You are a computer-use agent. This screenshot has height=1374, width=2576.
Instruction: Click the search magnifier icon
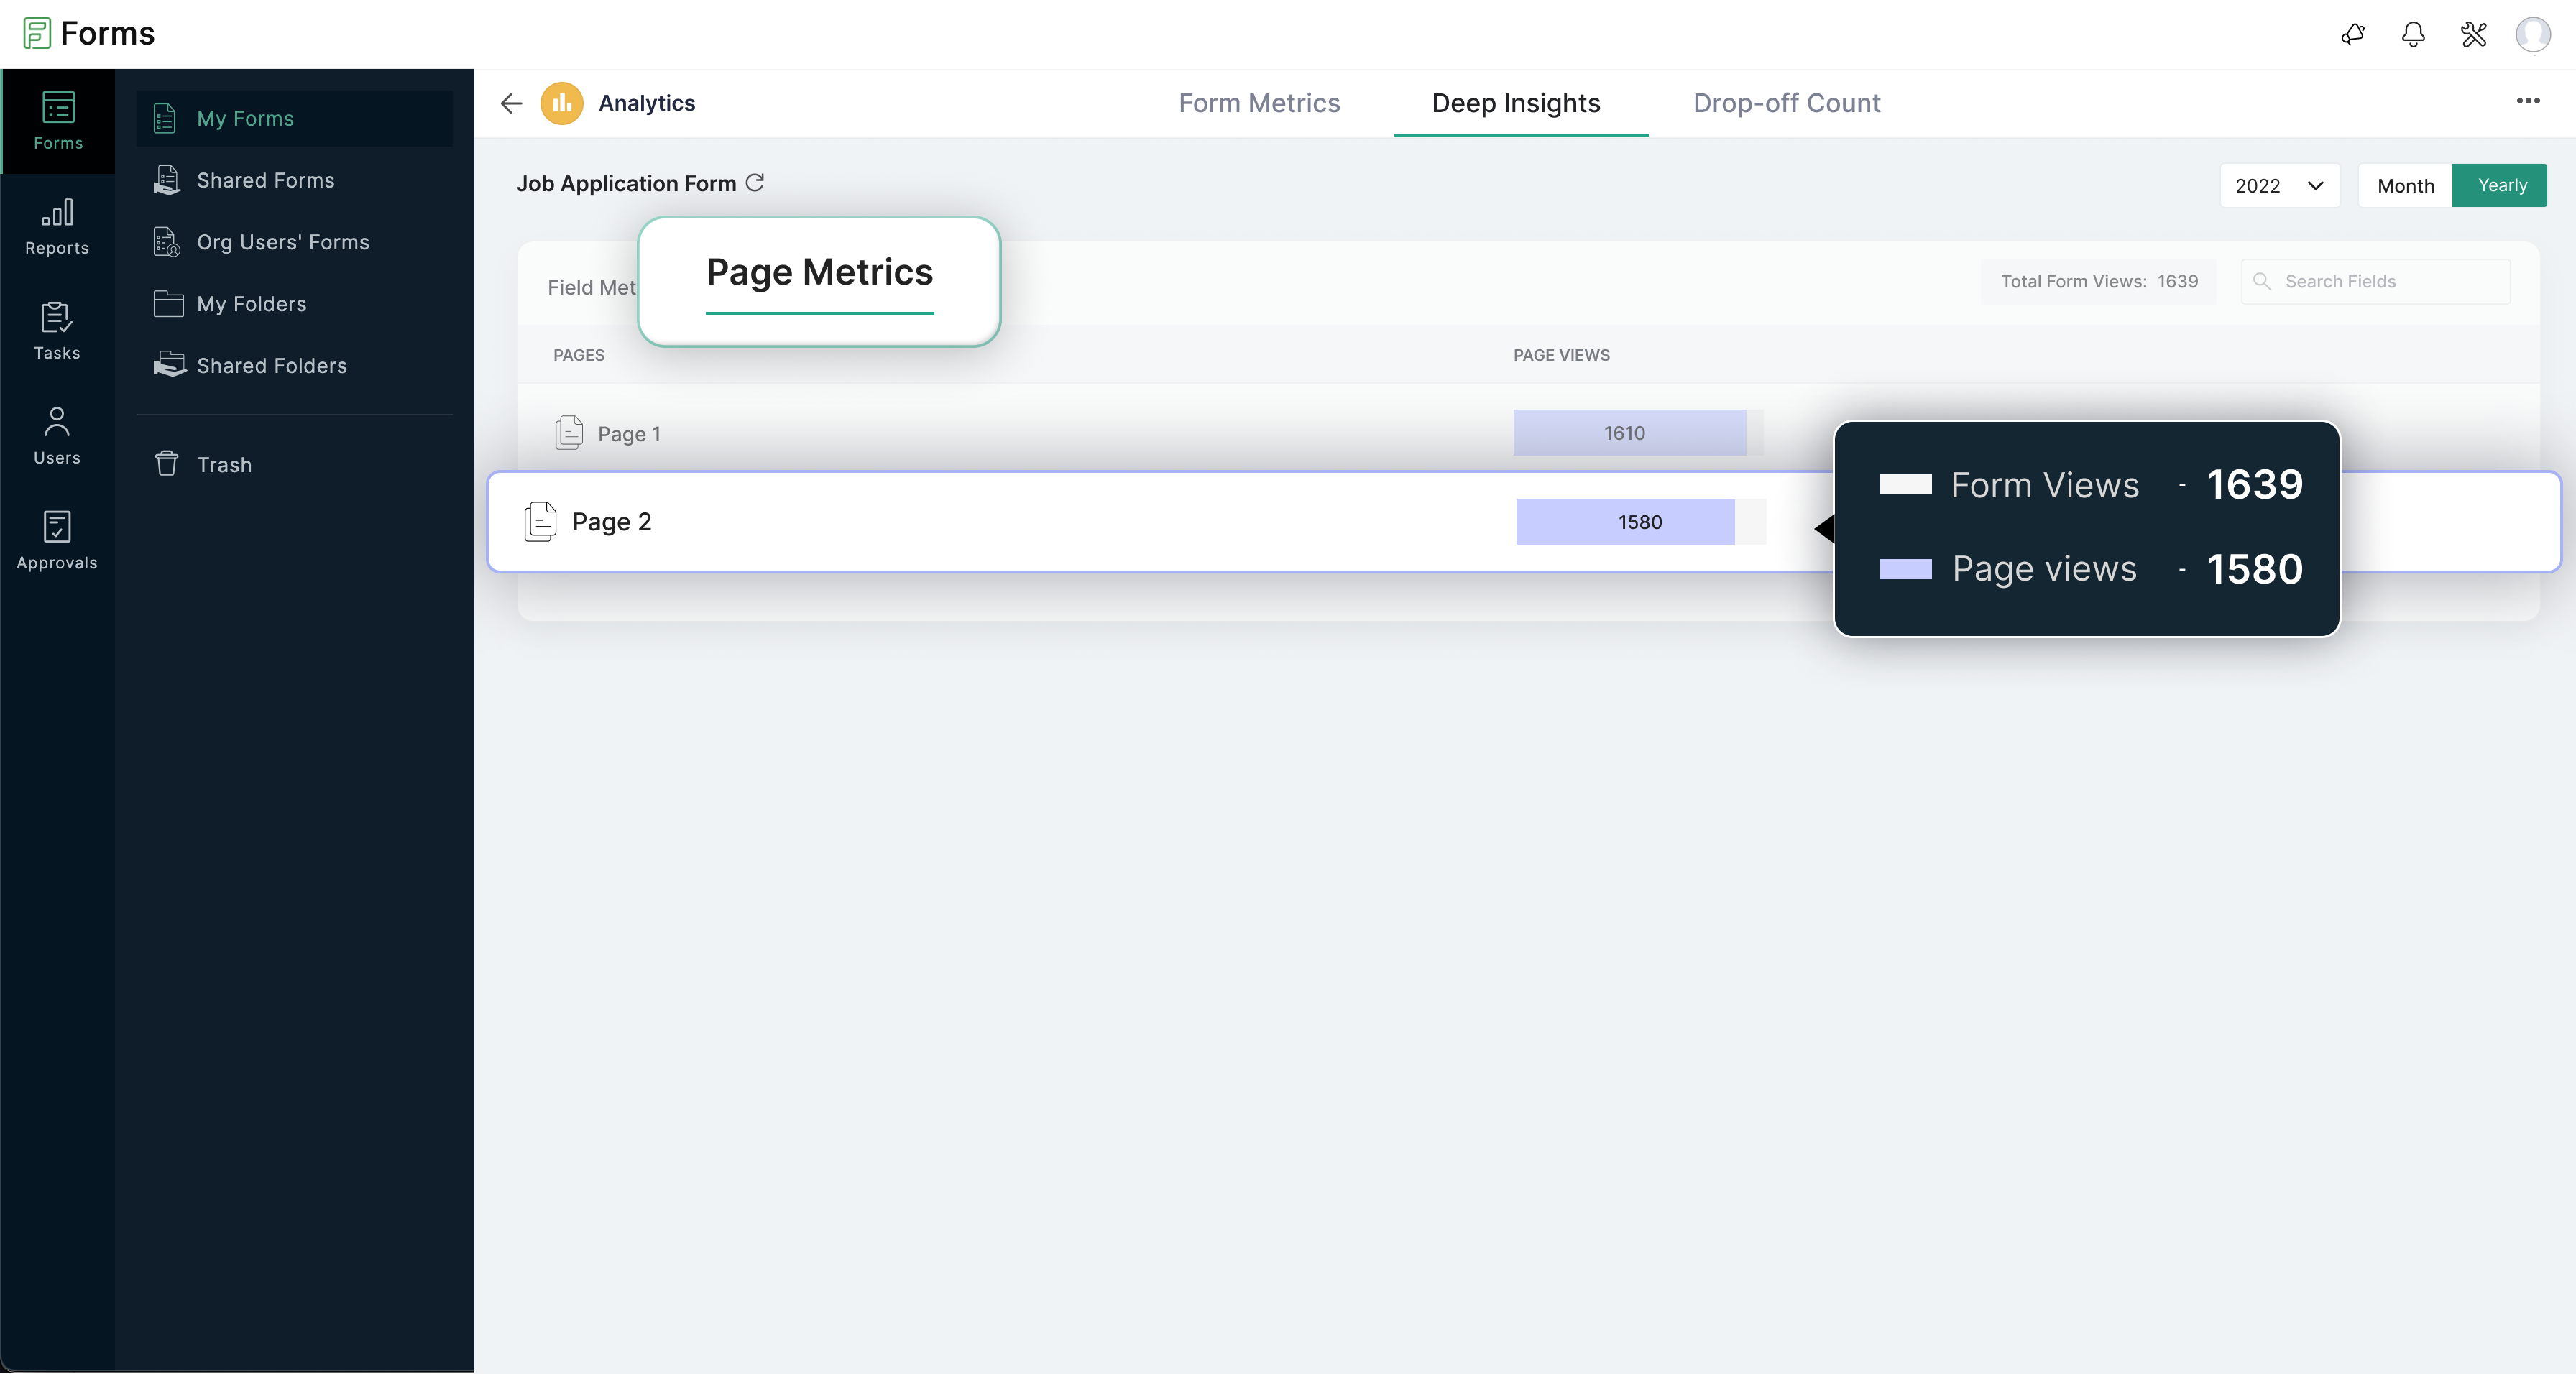(2262, 281)
